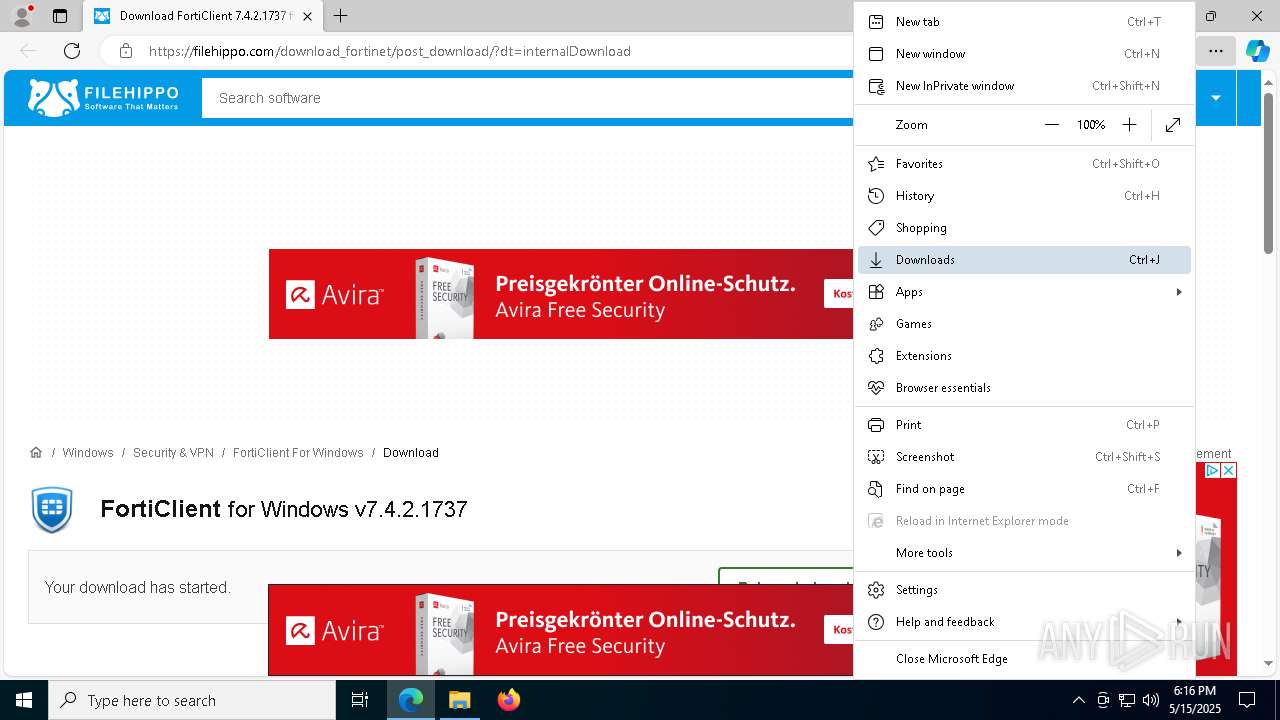
Task: Select New window menu item
Action: click(x=1024, y=54)
